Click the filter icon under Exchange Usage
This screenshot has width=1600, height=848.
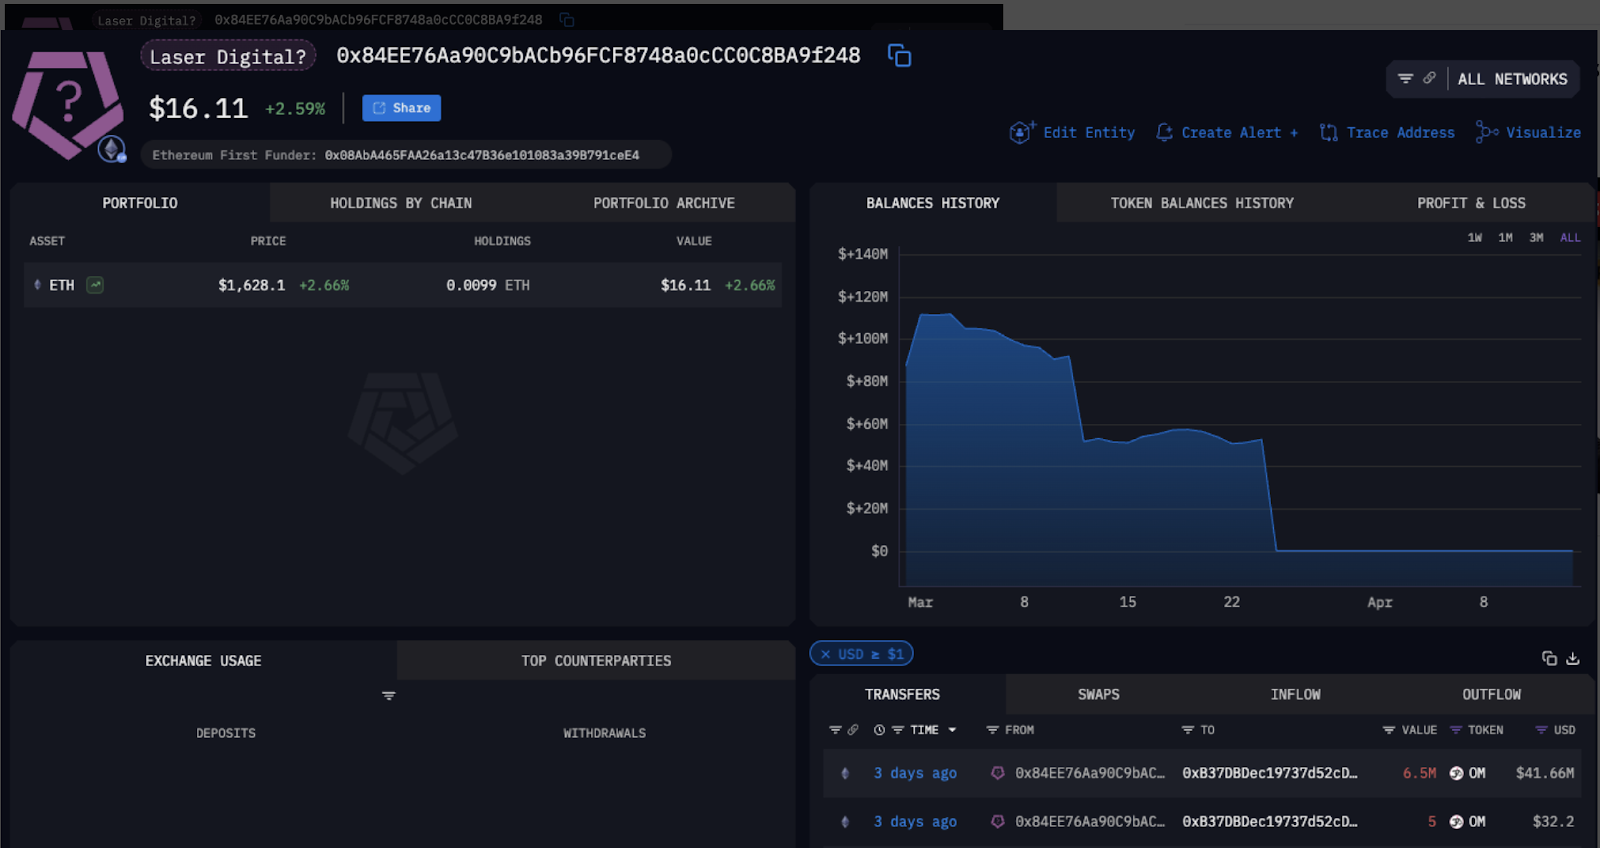389,696
